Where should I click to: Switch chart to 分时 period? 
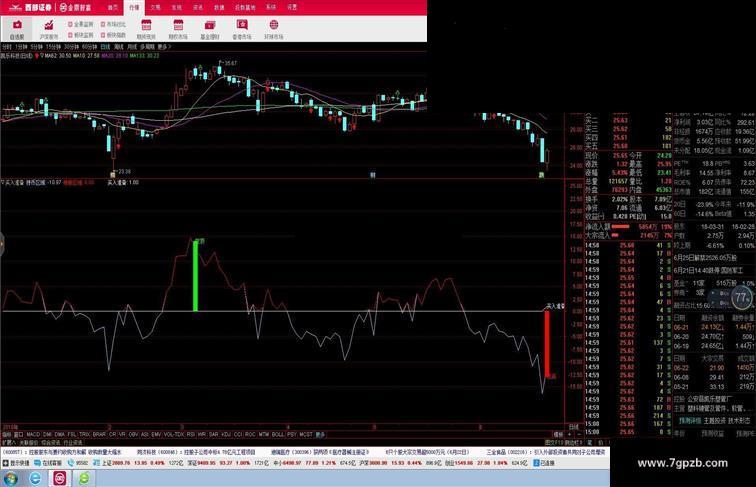[6, 47]
